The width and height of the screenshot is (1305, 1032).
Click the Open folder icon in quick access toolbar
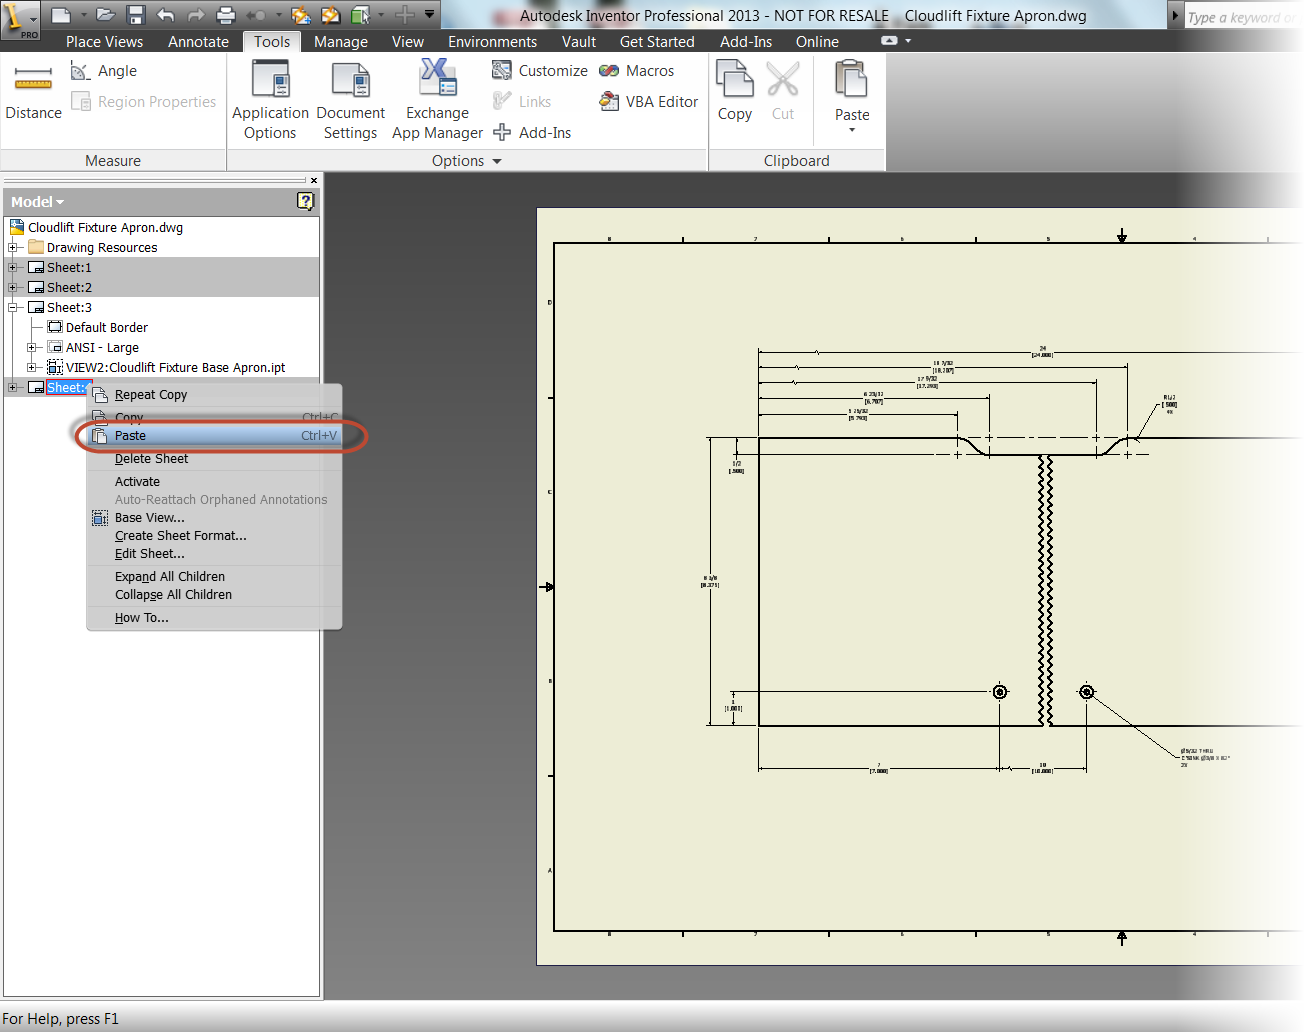106,15
